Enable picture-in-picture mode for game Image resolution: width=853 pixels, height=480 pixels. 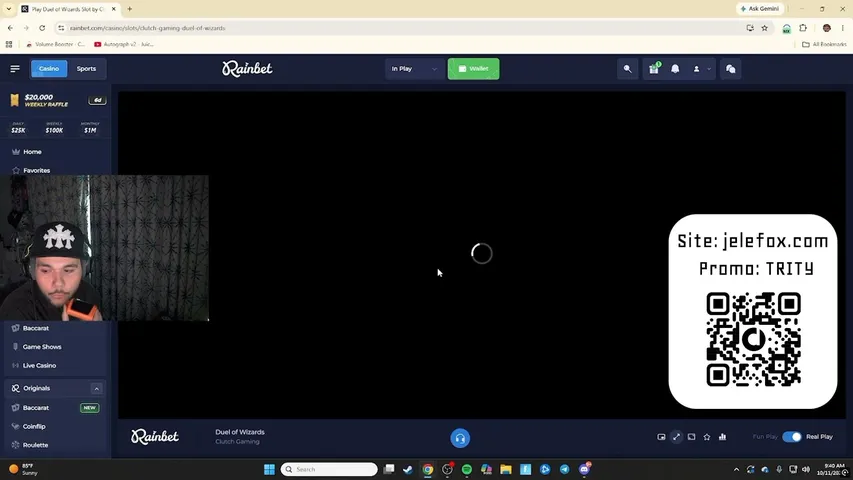pos(661,437)
